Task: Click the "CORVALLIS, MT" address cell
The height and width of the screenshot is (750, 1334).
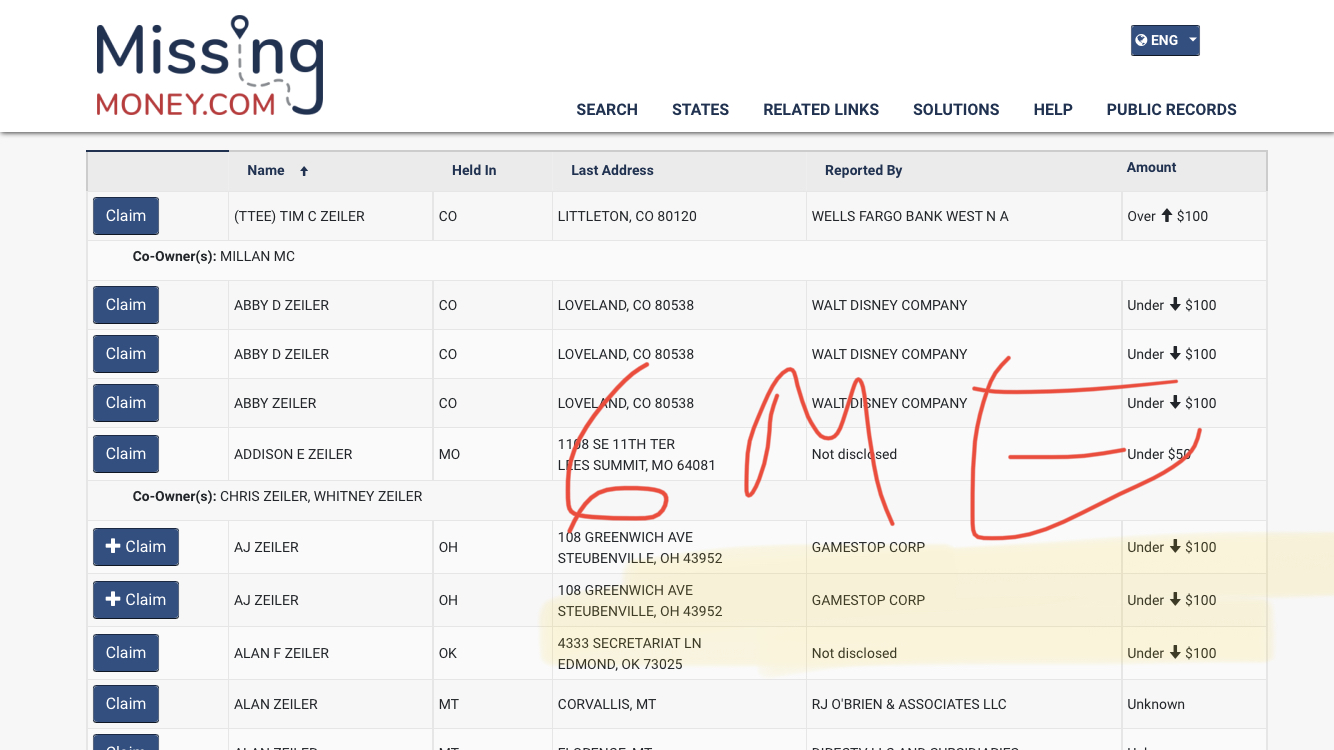Action: tap(607, 705)
